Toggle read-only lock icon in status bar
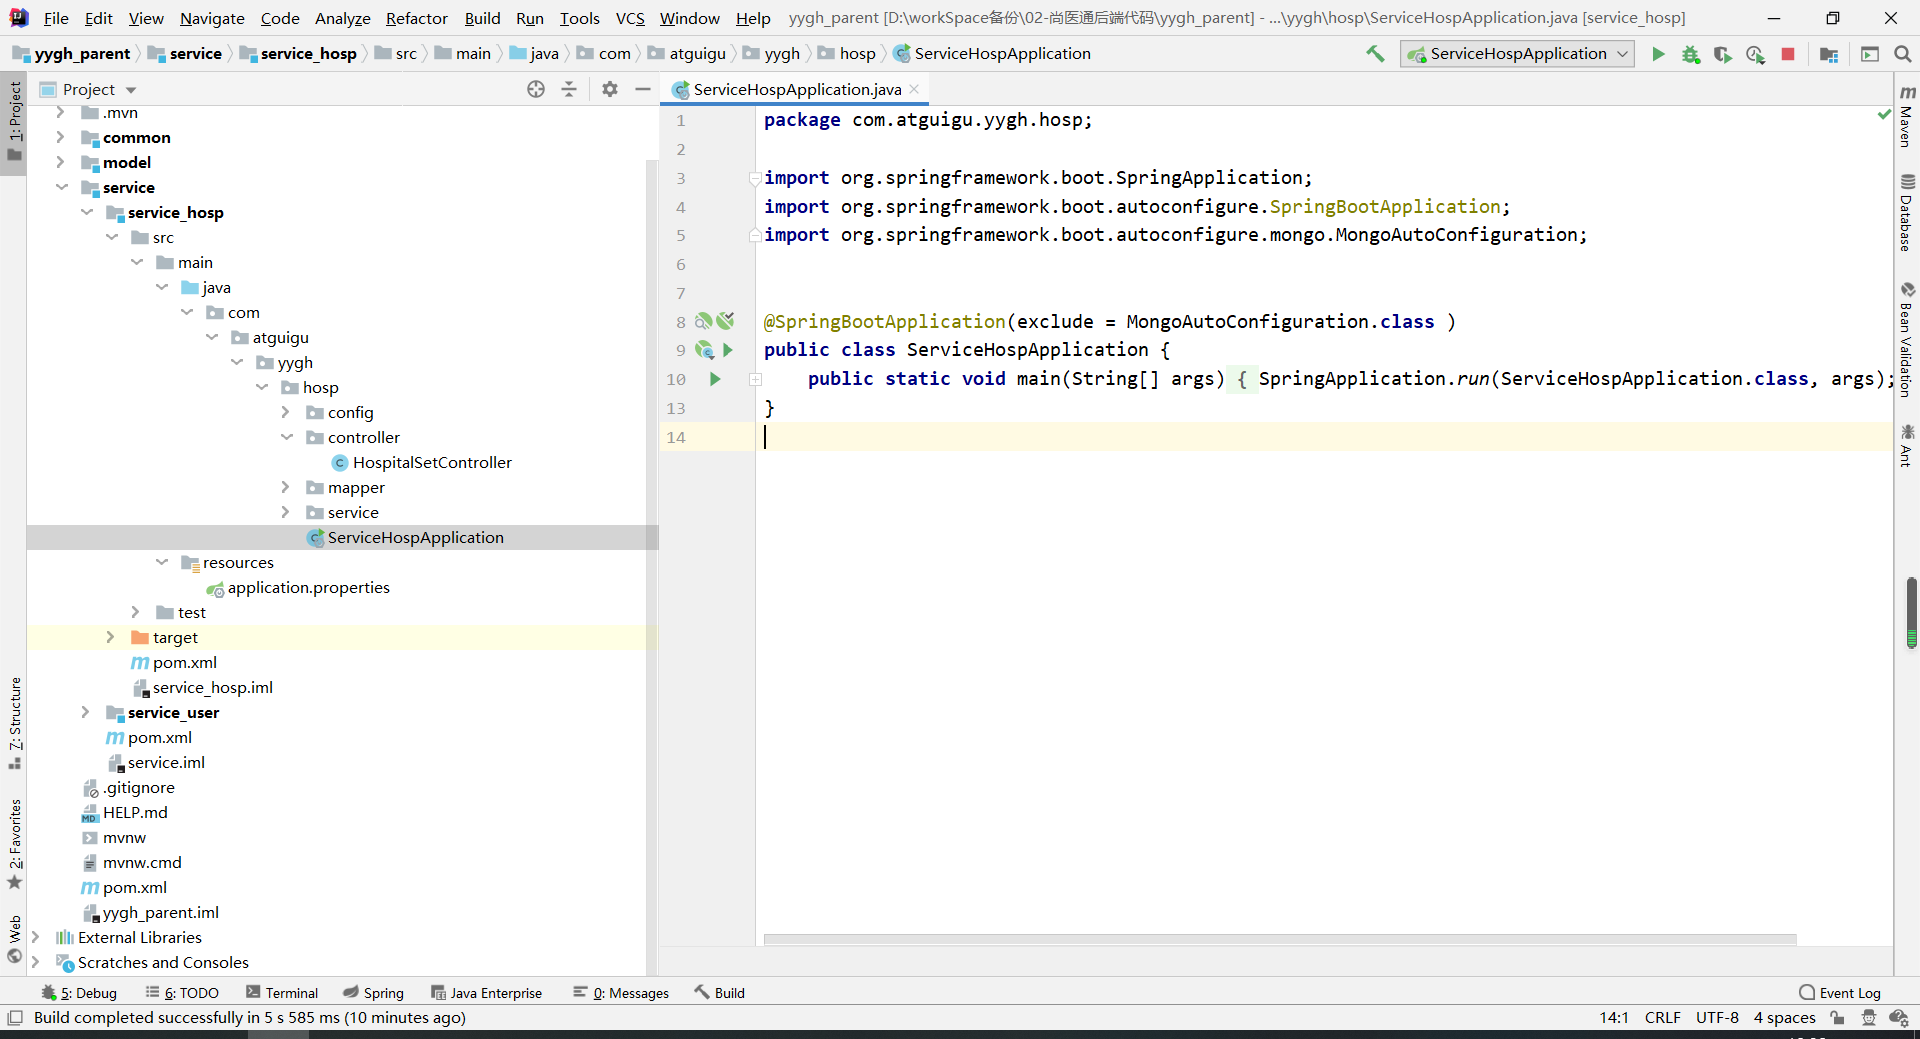 pos(1837,1018)
